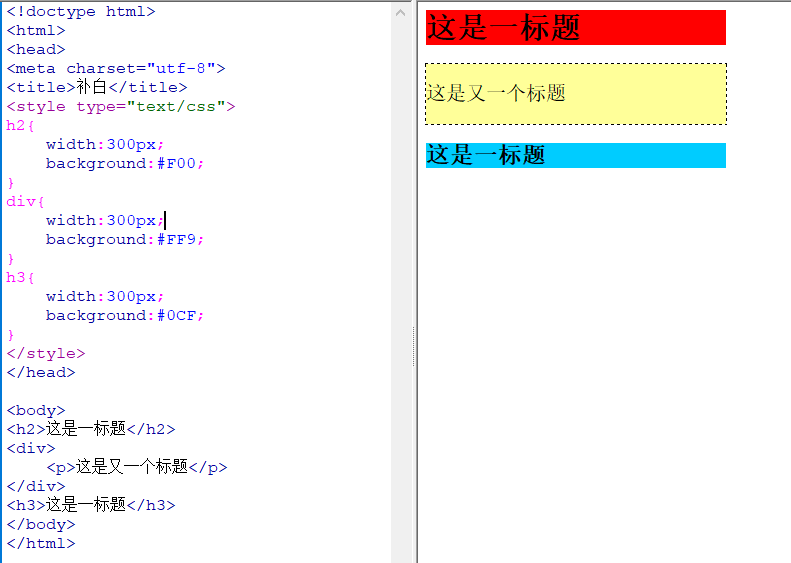Click the splitter handle between code and preview

pos(414,346)
